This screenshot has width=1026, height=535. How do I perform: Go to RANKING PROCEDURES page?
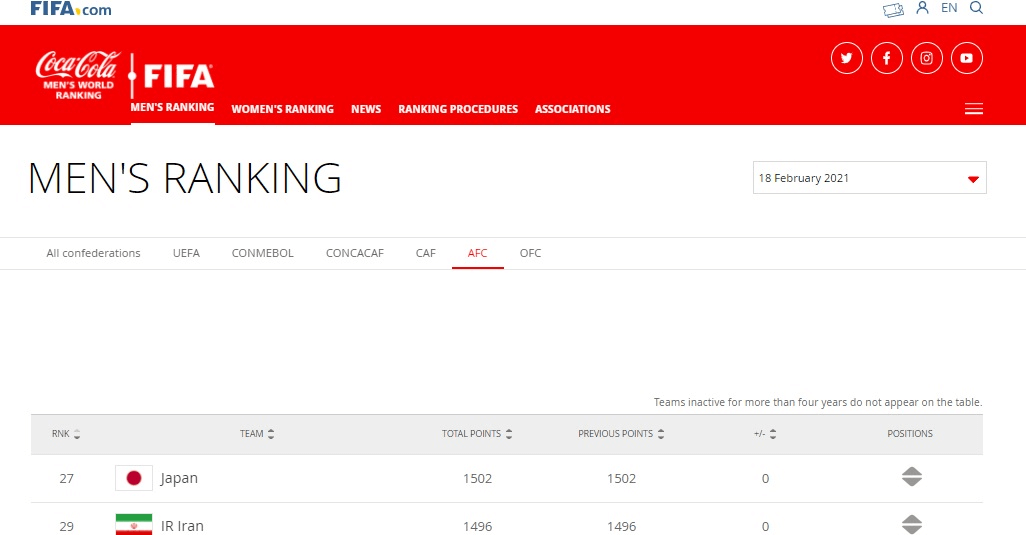point(458,109)
